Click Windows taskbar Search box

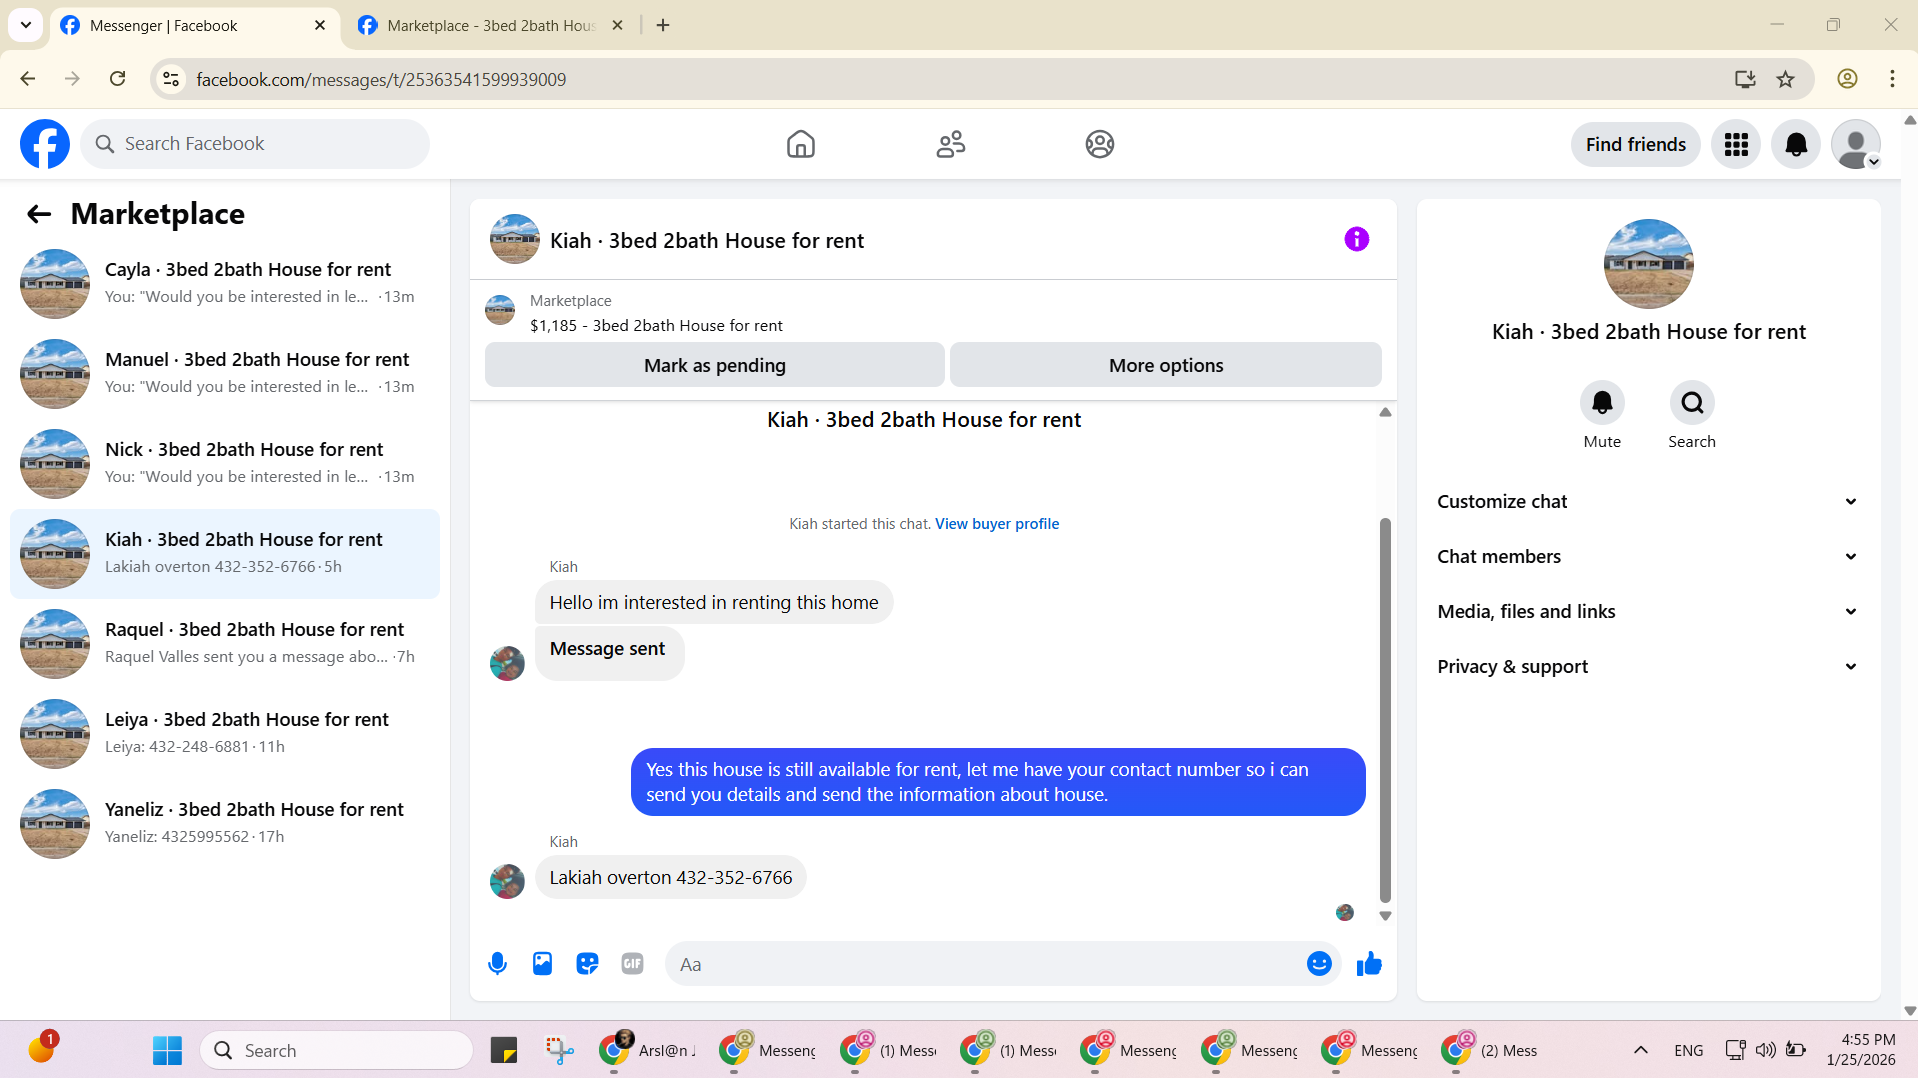click(336, 1050)
